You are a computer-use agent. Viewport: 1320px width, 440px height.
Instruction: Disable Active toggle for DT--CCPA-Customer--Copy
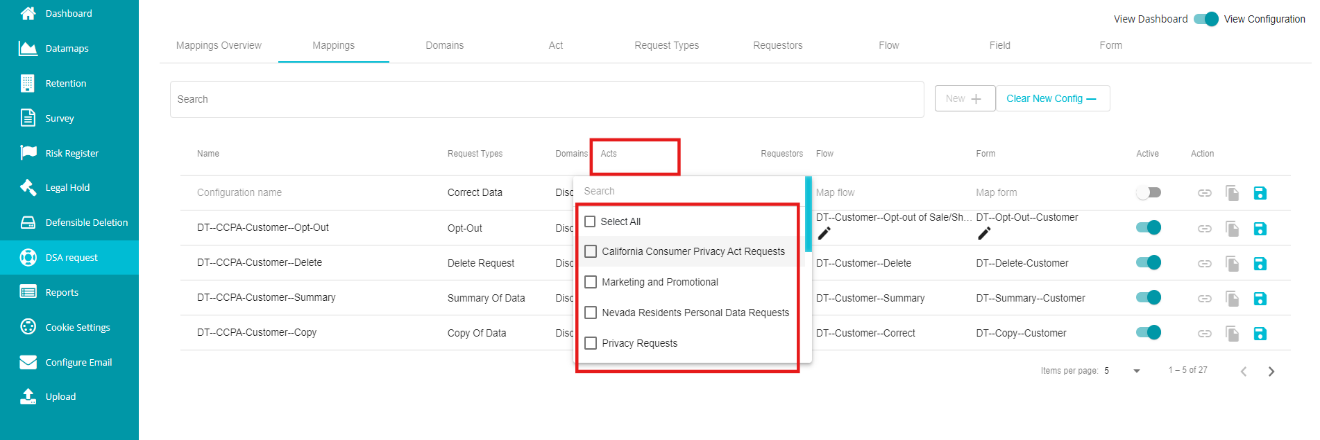[x=1148, y=332]
